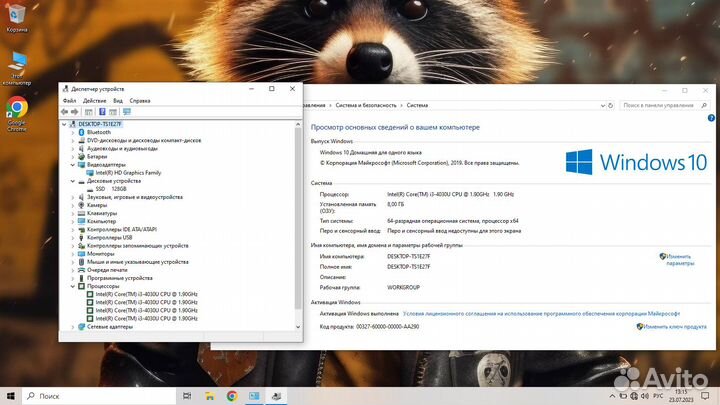Open the Microsoft license terms link

(x=541, y=314)
